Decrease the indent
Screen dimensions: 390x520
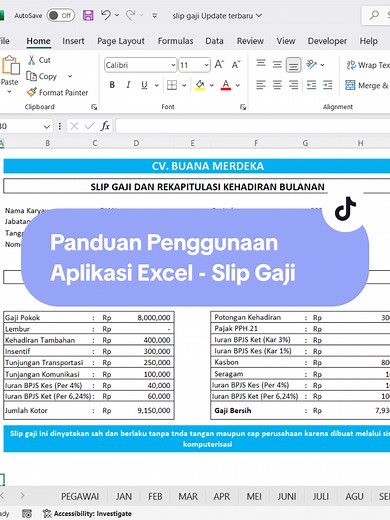(311, 85)
